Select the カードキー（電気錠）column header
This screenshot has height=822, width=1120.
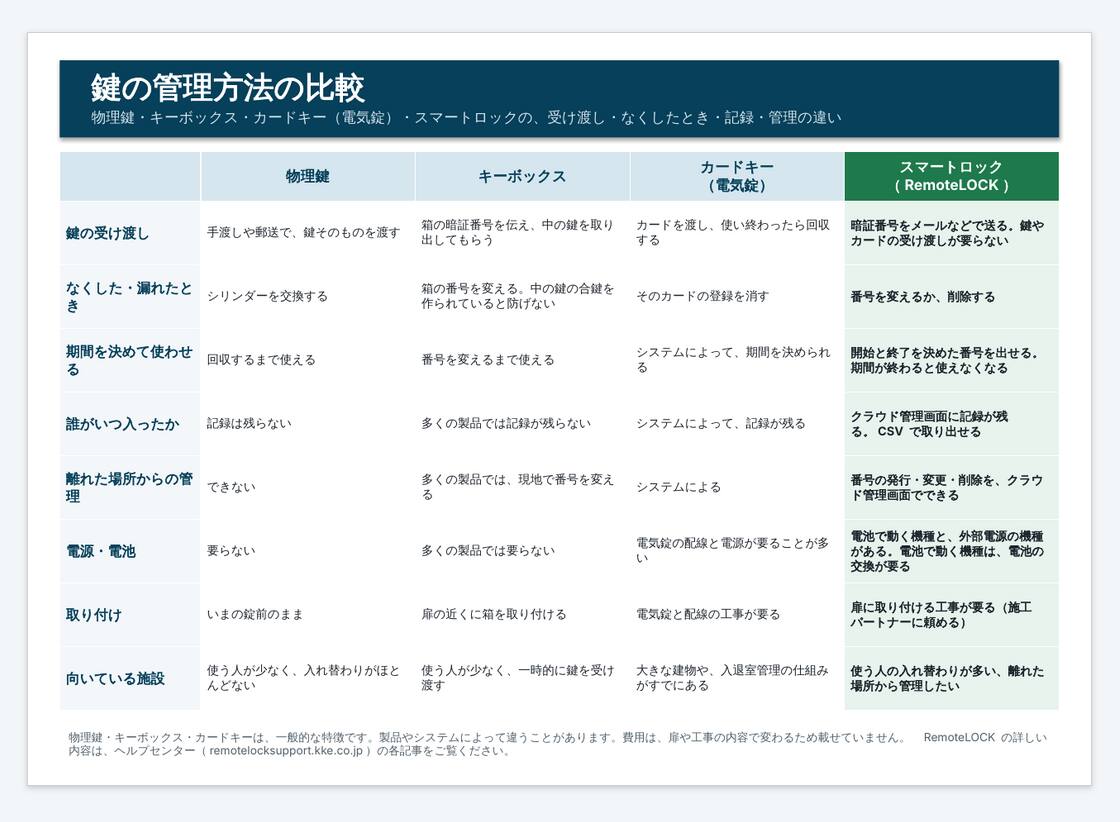coord(736,176)
